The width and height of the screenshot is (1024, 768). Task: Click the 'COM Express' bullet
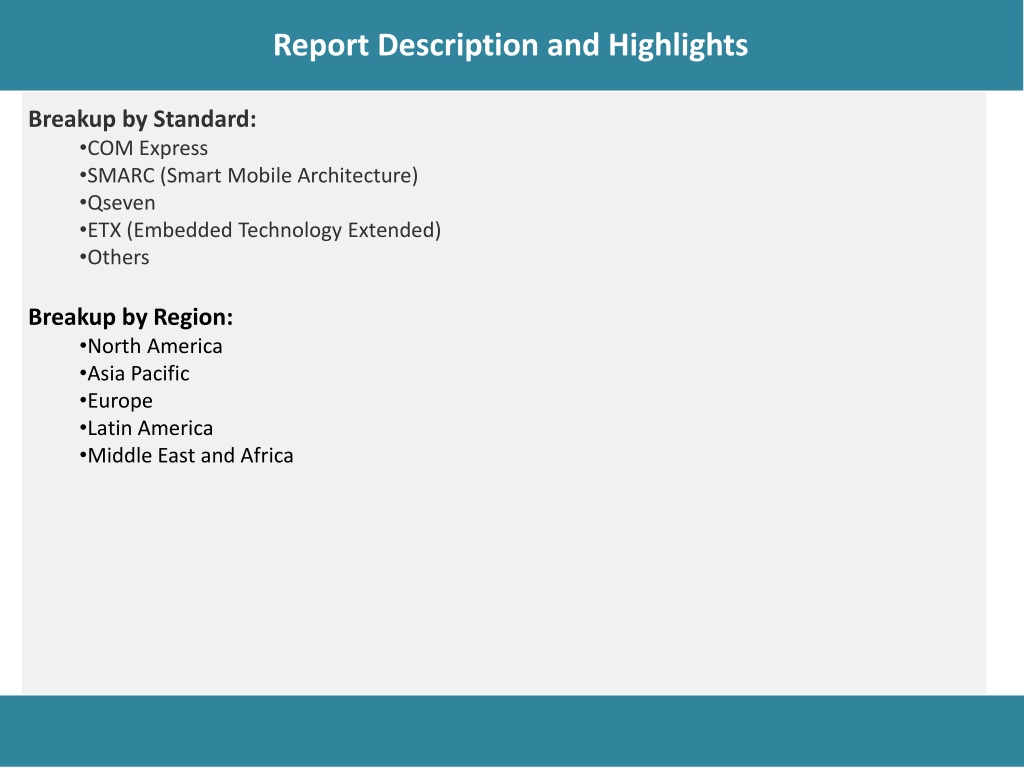144,148
